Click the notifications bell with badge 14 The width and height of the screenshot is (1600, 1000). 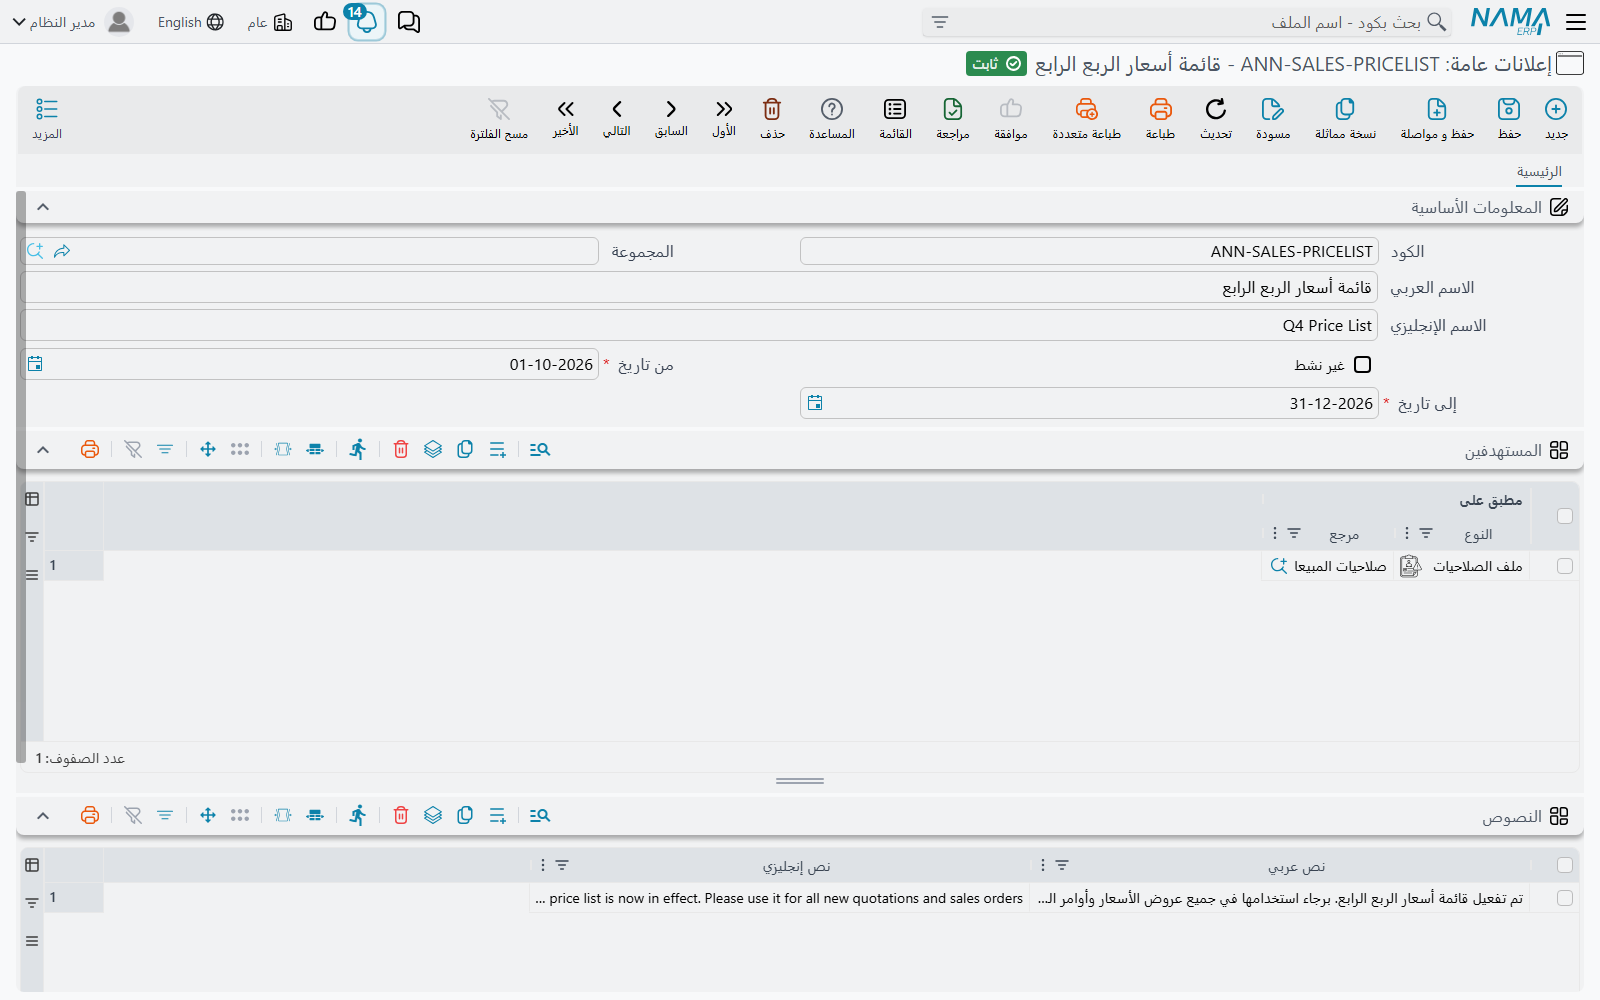366,22
